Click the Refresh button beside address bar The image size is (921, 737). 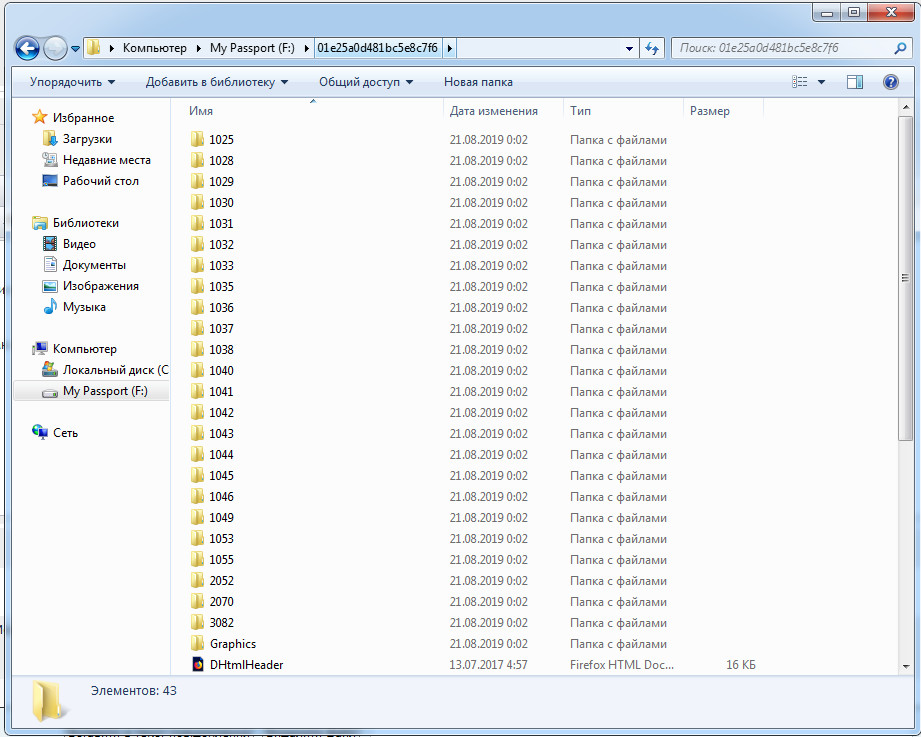(653, 48)
